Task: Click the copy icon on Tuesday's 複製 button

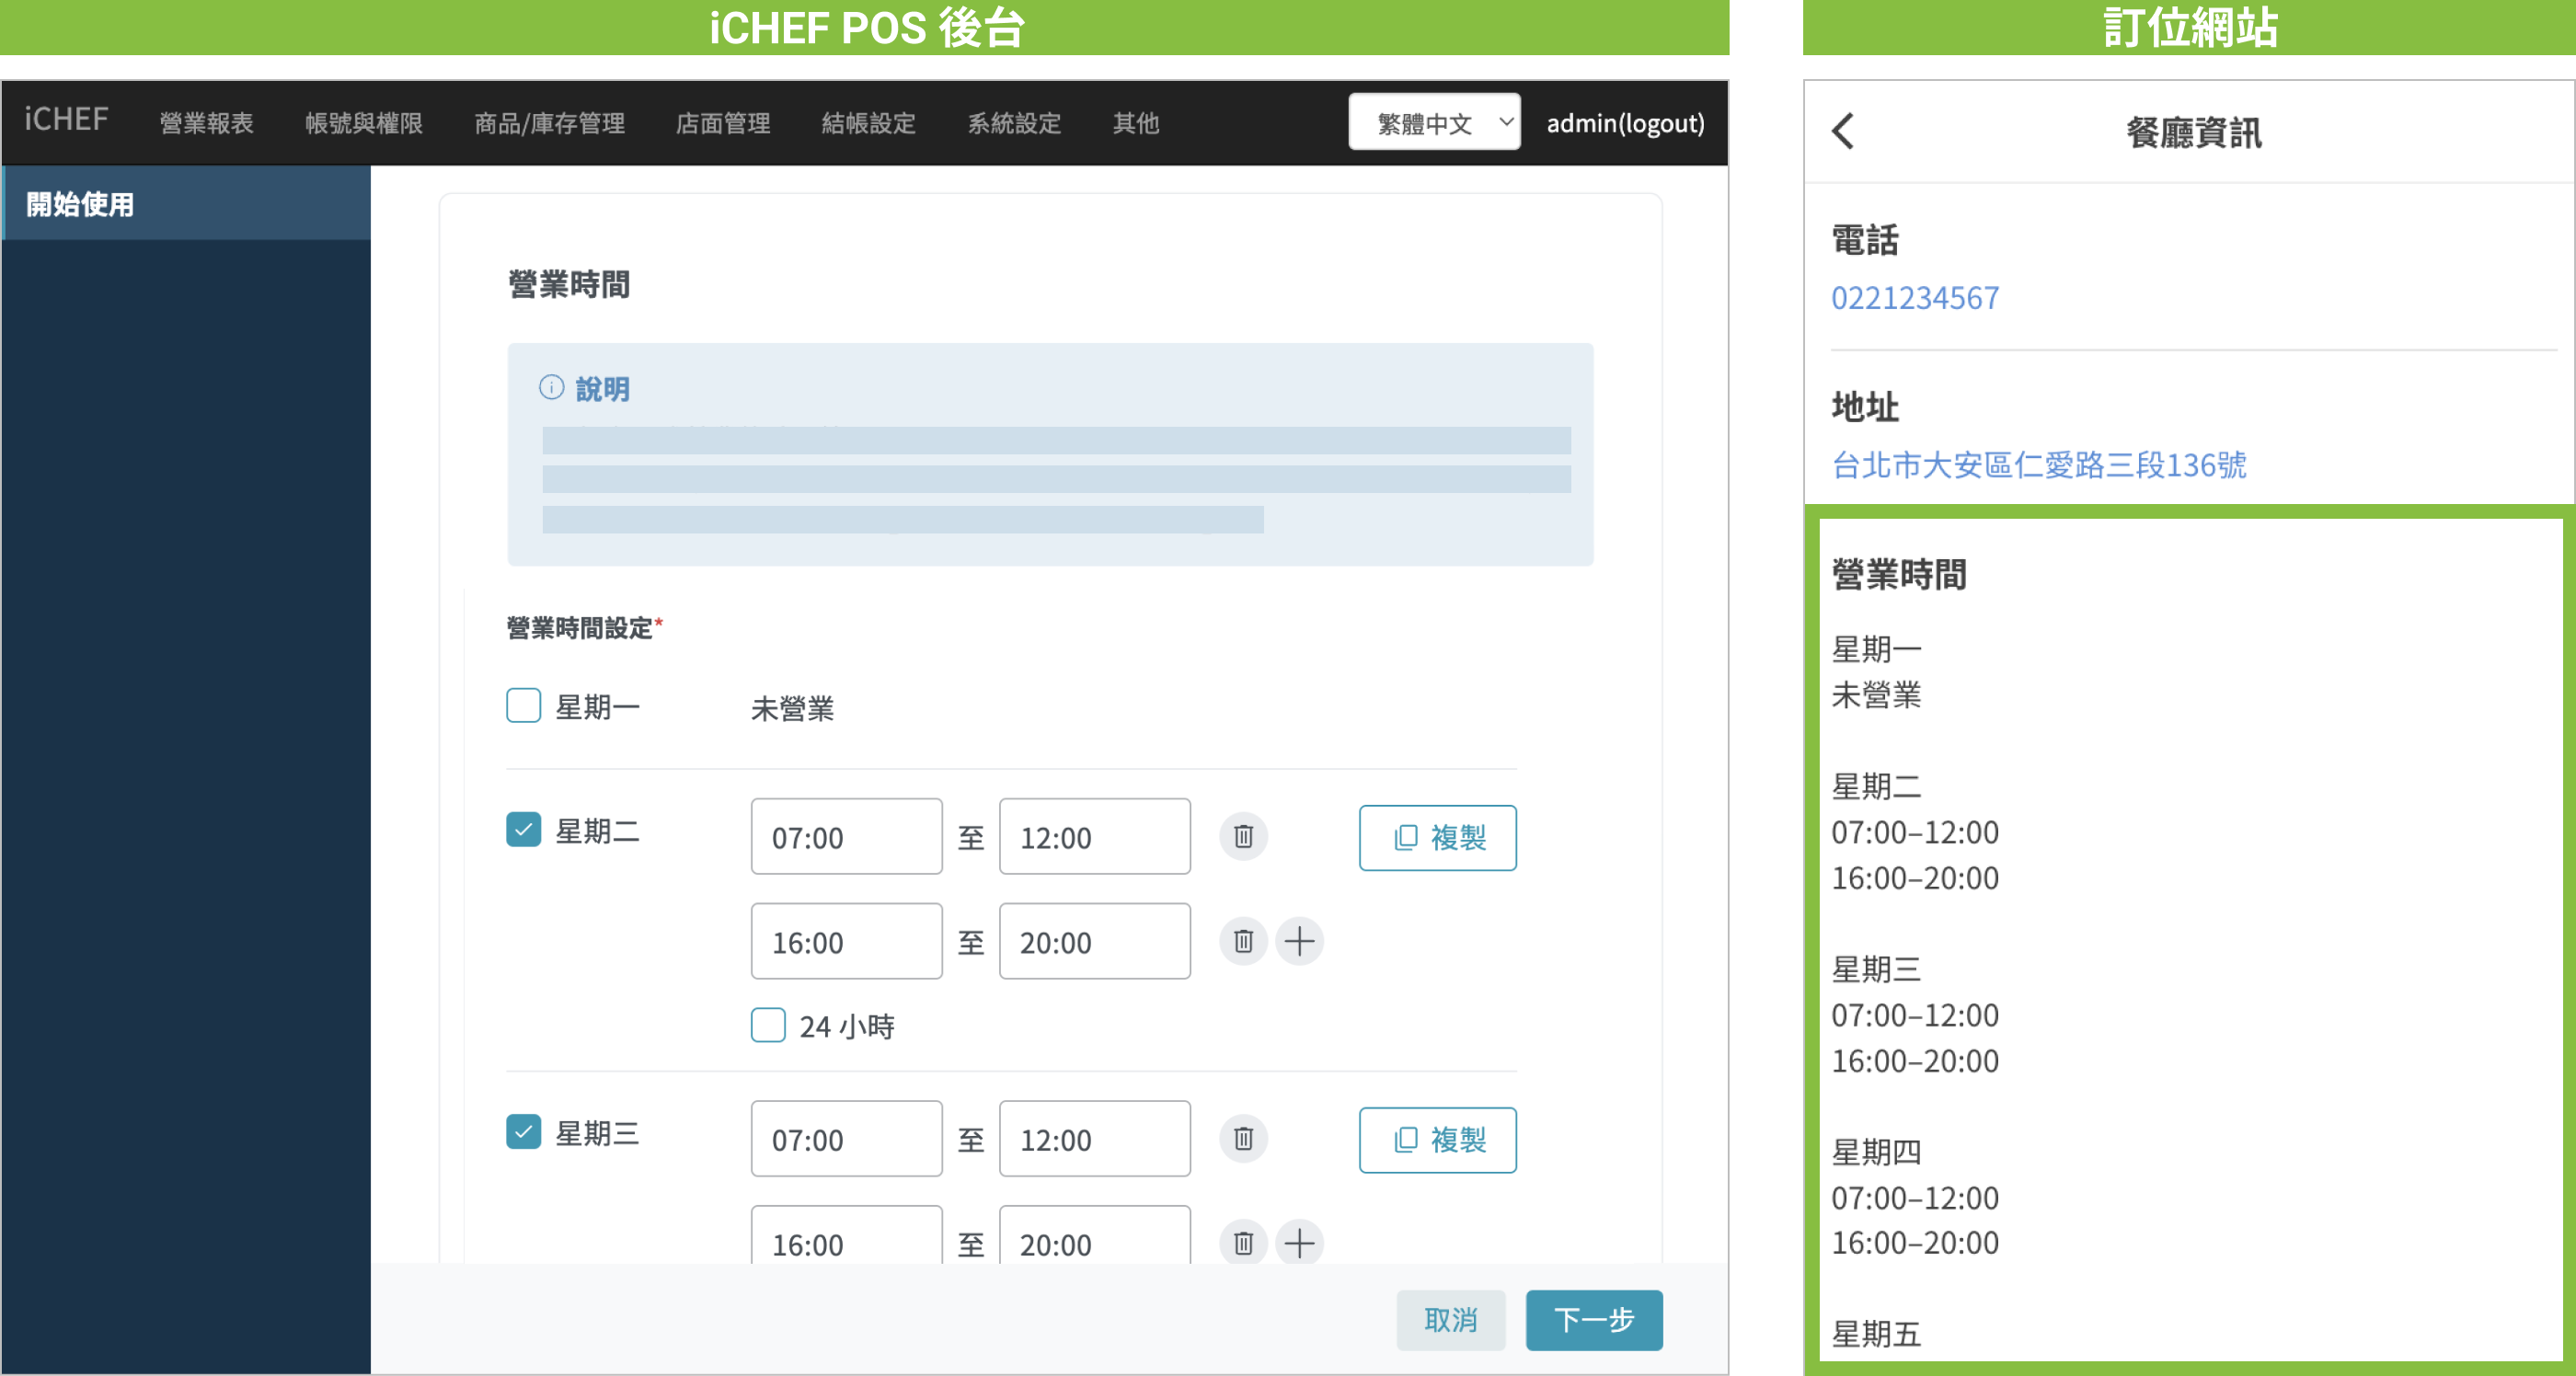Action: point(1404,838)
